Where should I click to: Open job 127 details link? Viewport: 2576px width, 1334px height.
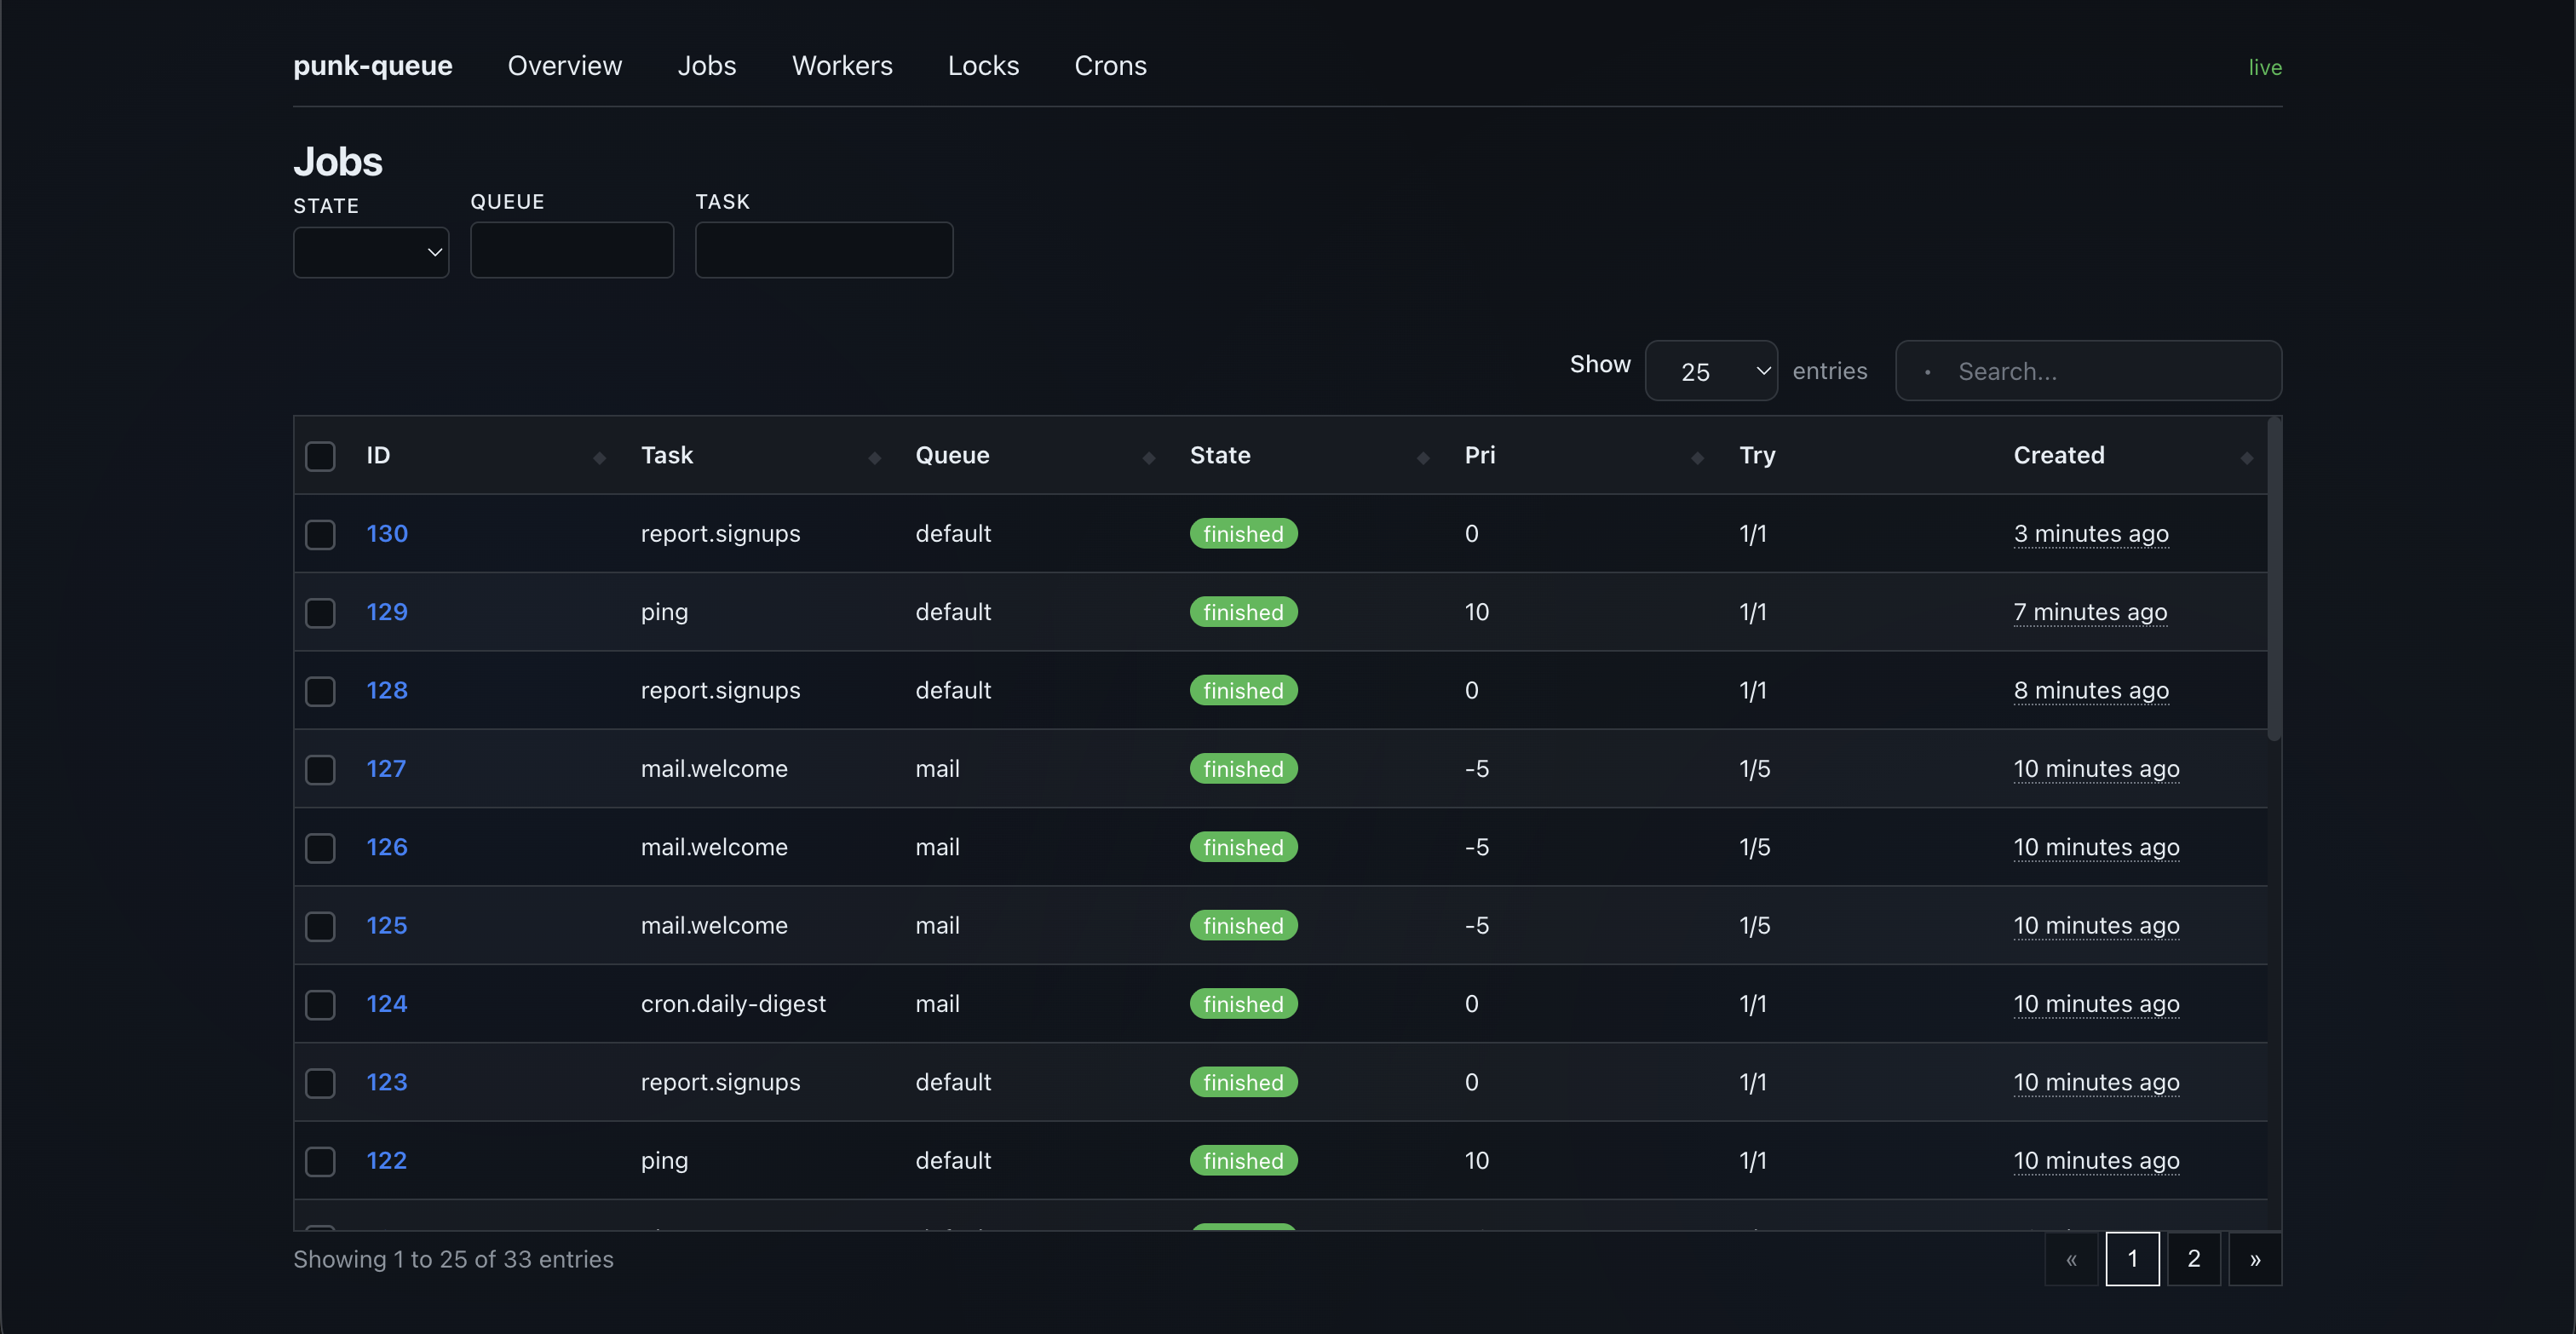[x=386, y=768]
